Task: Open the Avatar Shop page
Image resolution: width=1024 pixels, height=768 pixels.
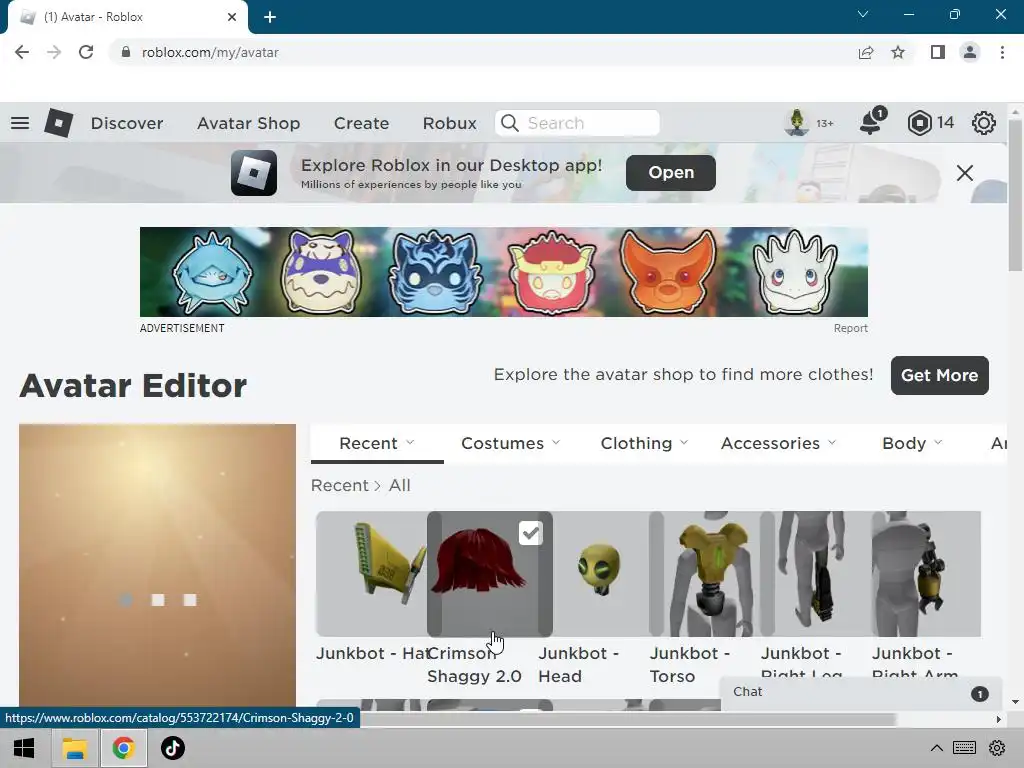Action: point(249,123)
